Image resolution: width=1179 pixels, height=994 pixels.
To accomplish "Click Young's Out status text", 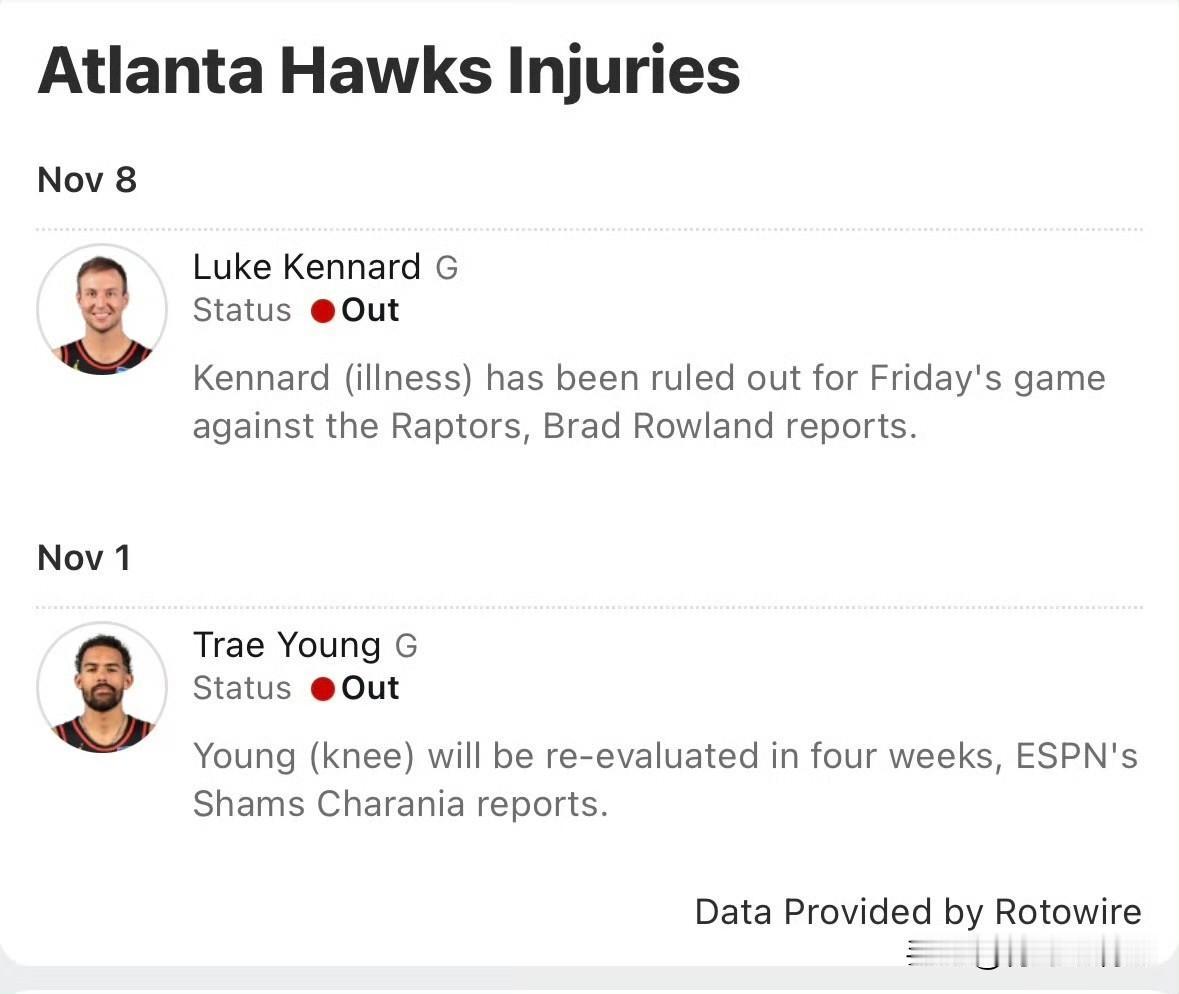I will (x=370, y=689).
